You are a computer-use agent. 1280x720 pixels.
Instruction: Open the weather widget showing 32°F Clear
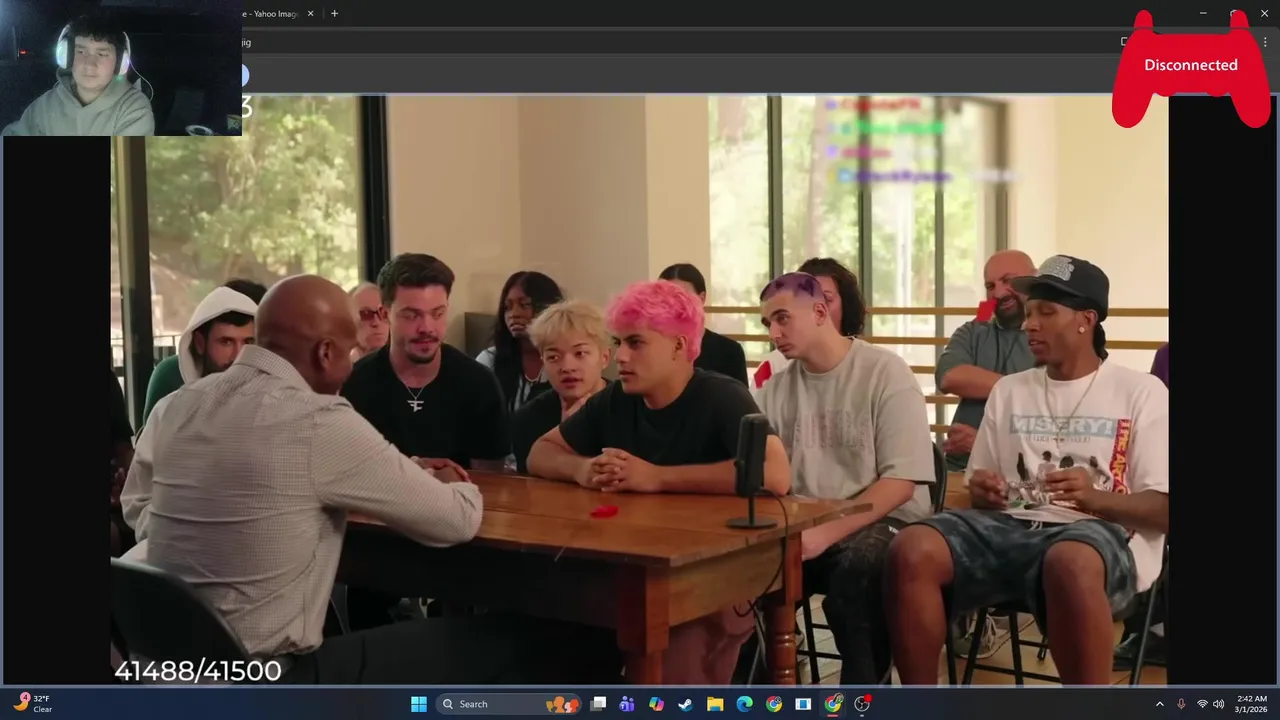tap(32, 704)
